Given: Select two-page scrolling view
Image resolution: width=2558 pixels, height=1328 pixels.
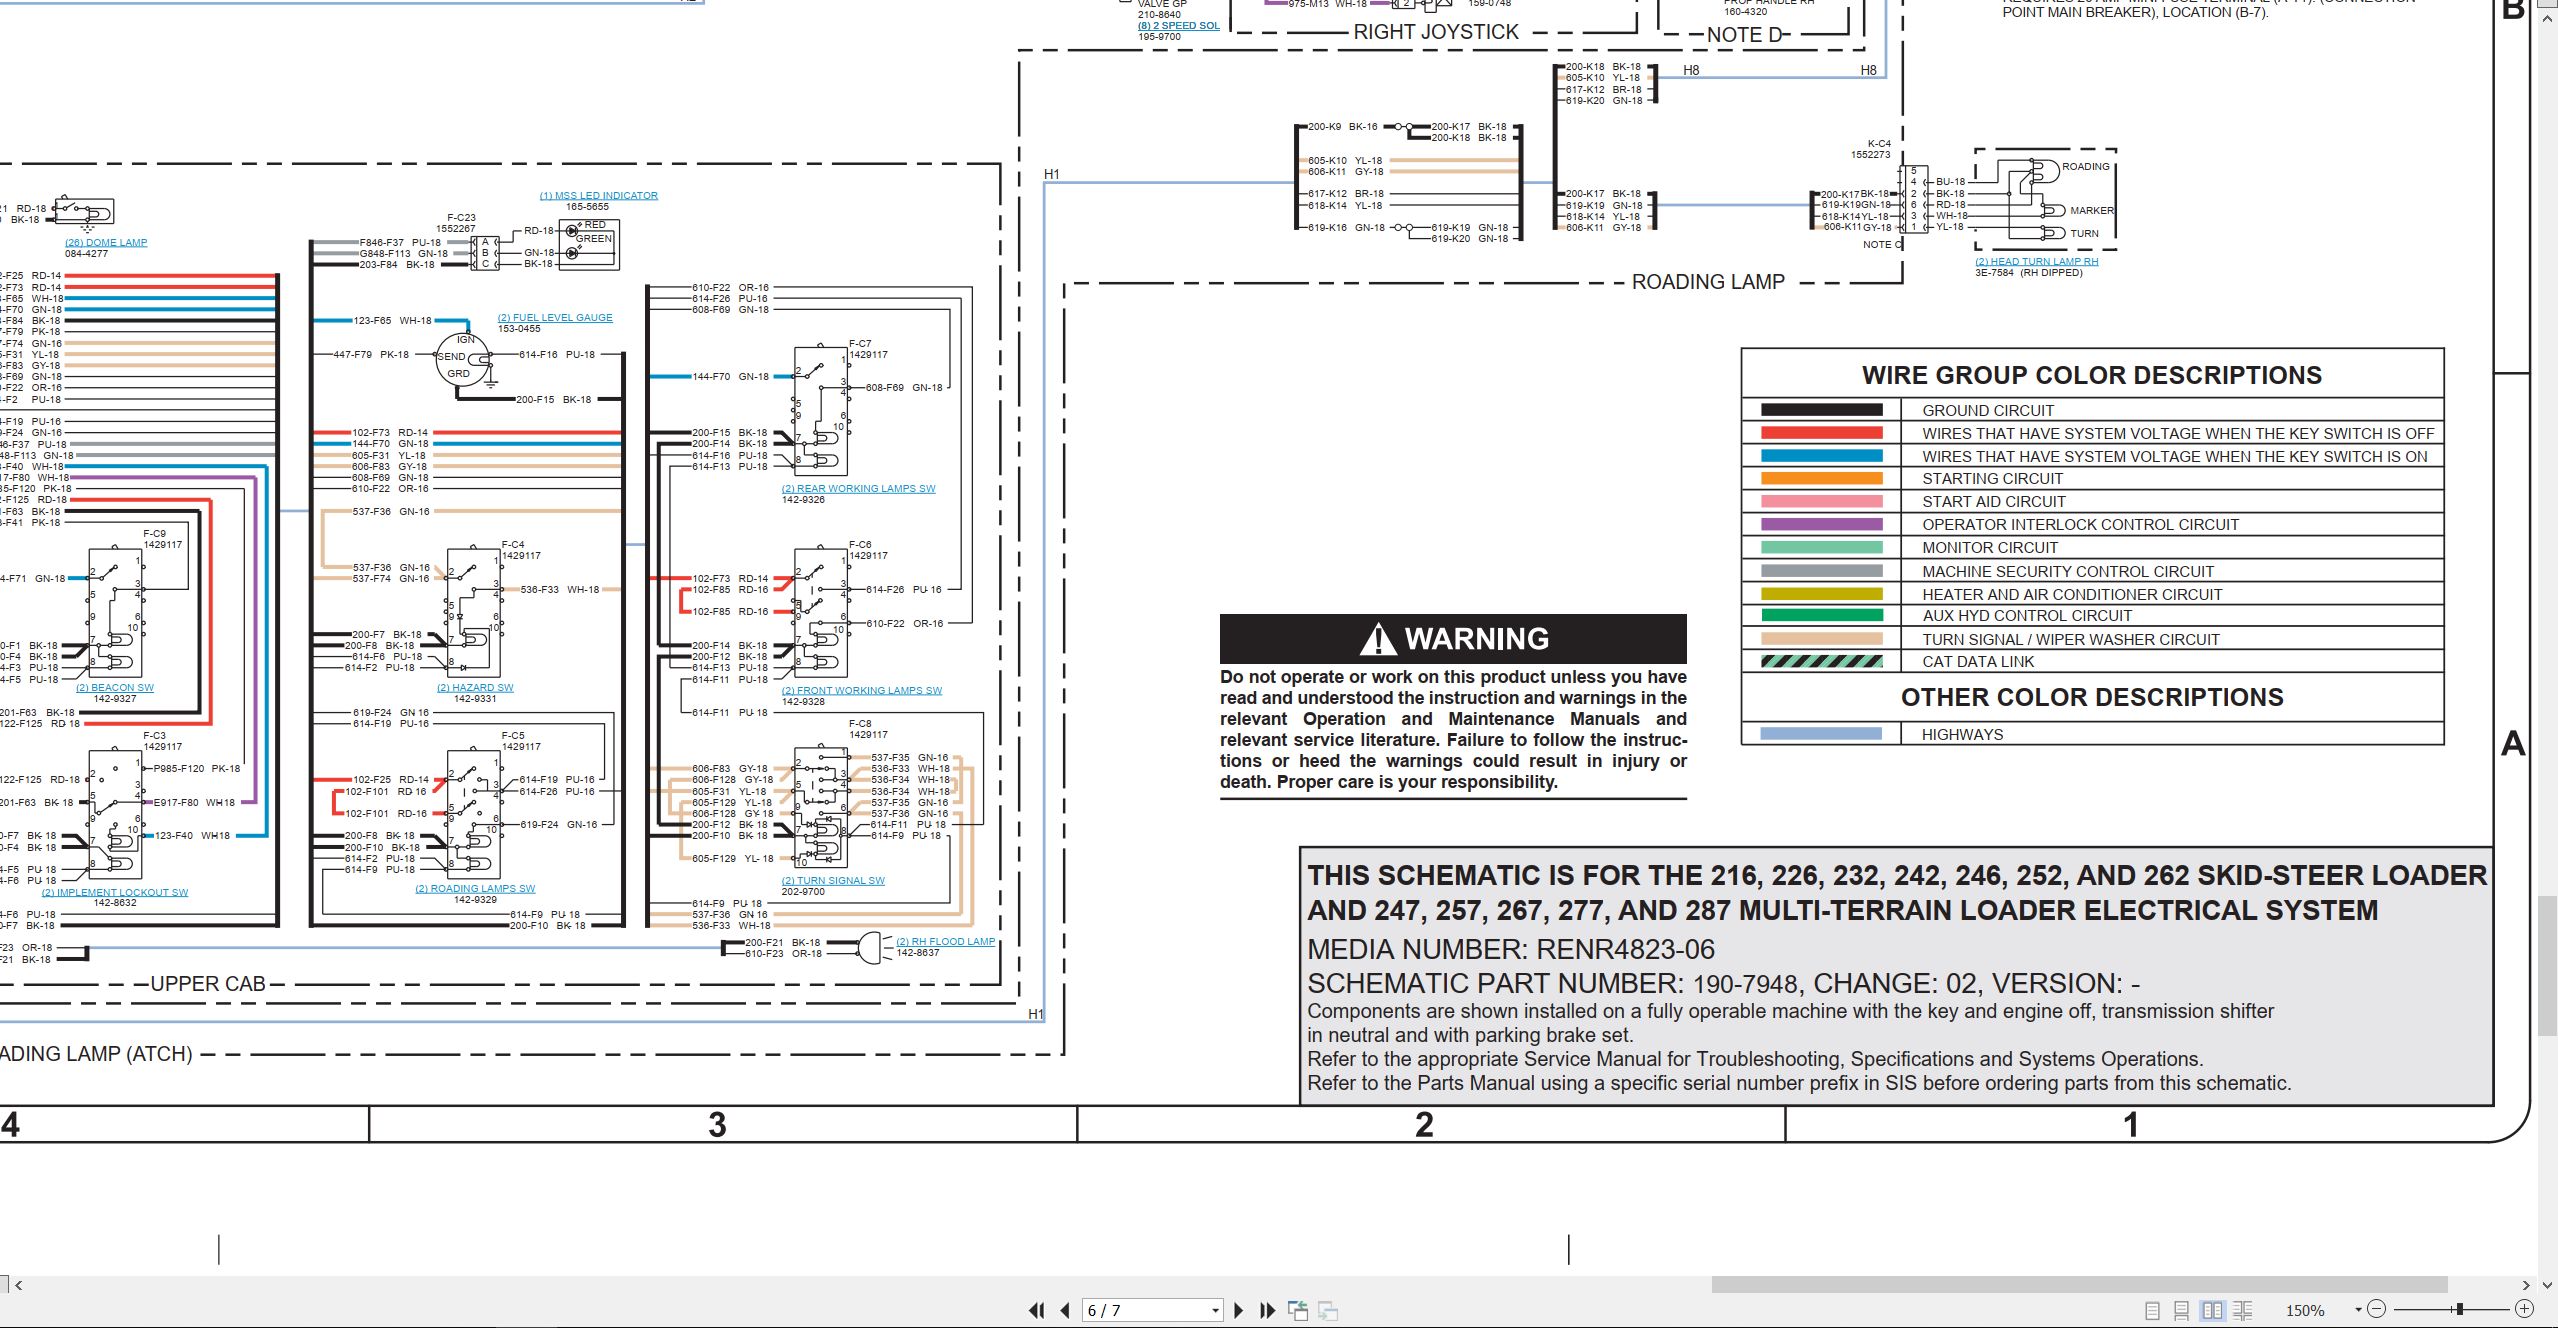Looking at the screenshot, I should pyautogui.click(x=2242, y=1310).
